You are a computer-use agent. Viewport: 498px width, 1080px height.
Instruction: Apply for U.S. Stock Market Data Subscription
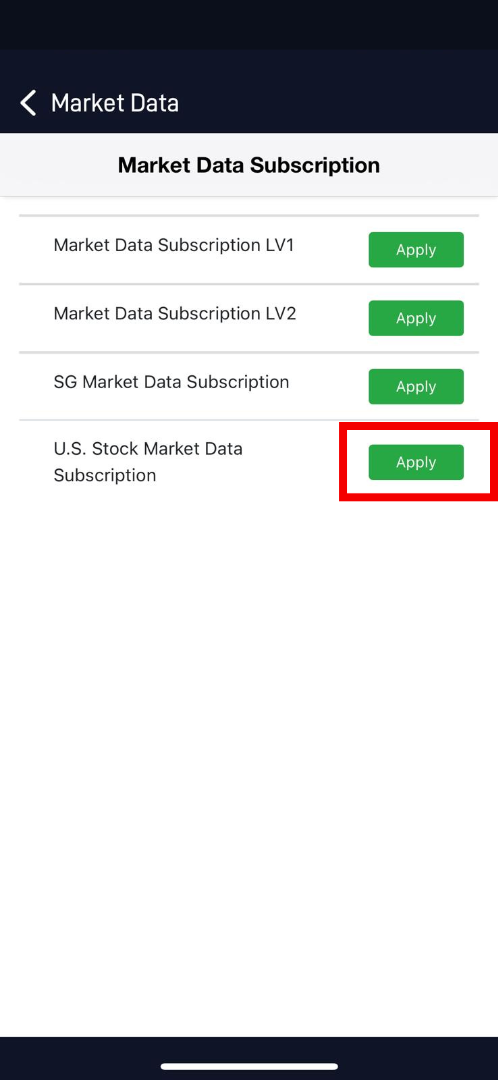416,462
